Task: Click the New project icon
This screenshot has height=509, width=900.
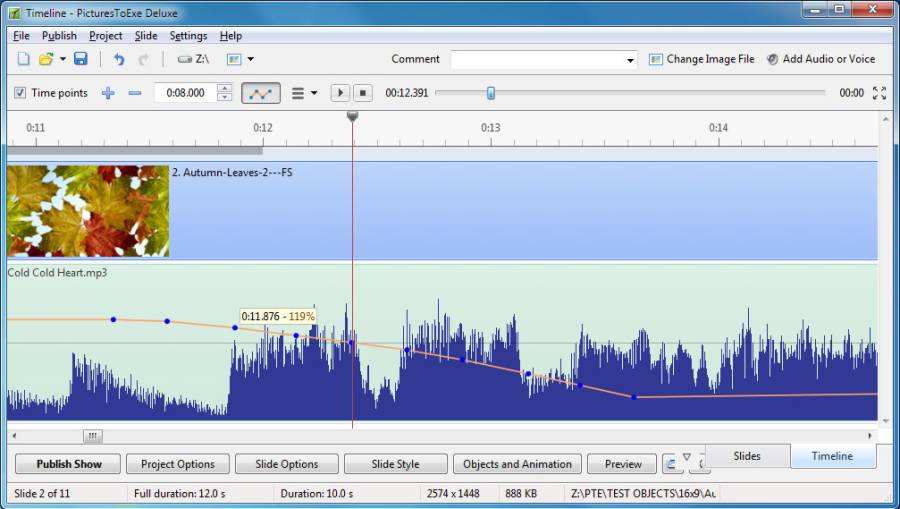Action: pyautogui.click(x=23, y=59)
